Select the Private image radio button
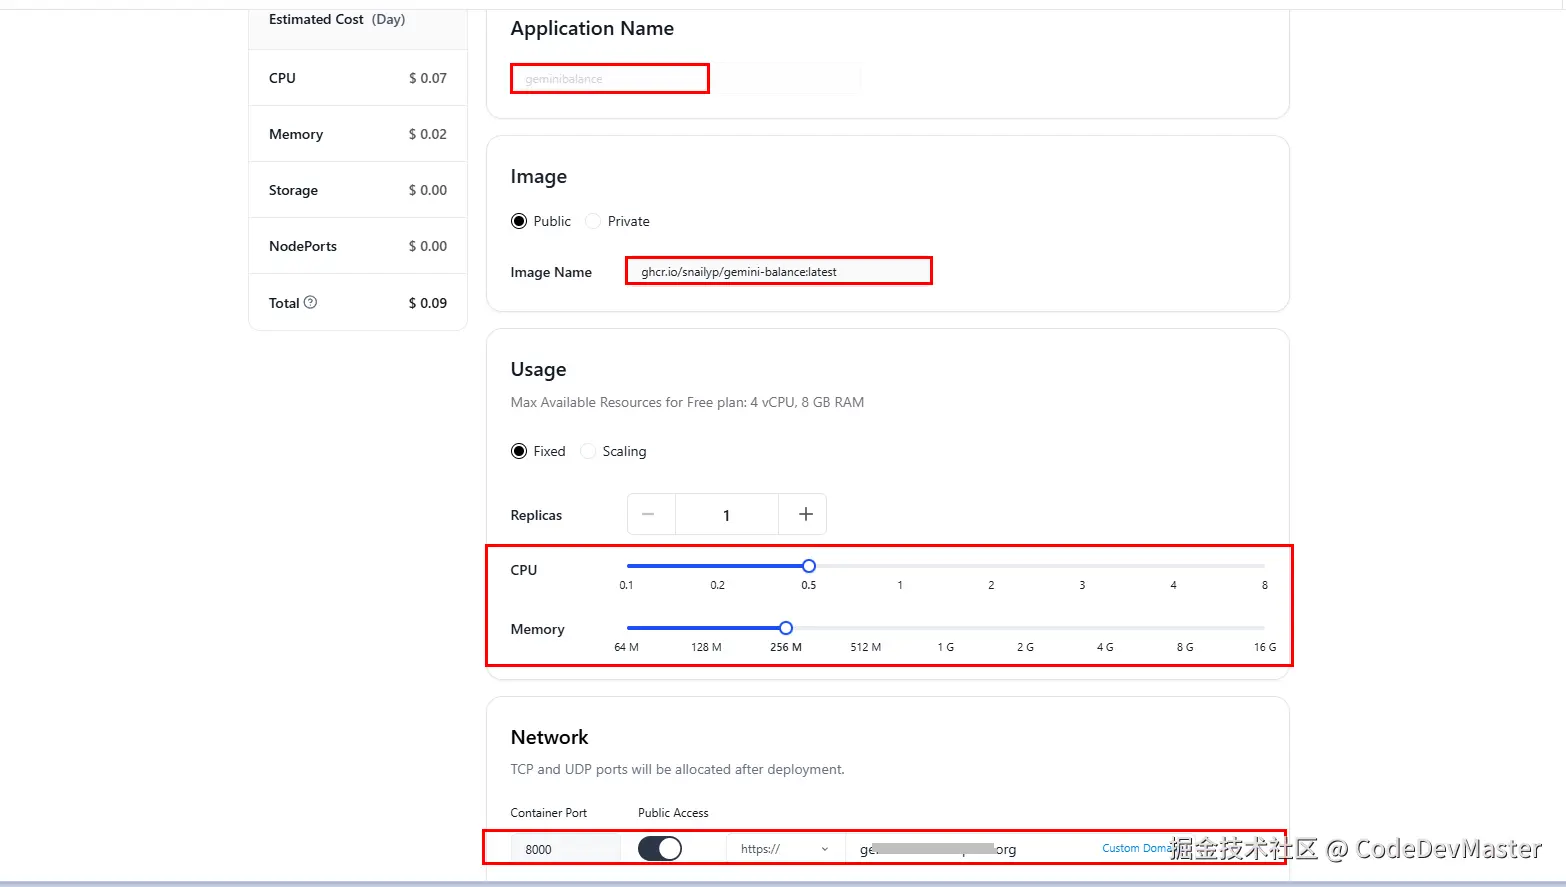Image resolution: width=1566 pixels, height=887 pixels. (593, 221)
